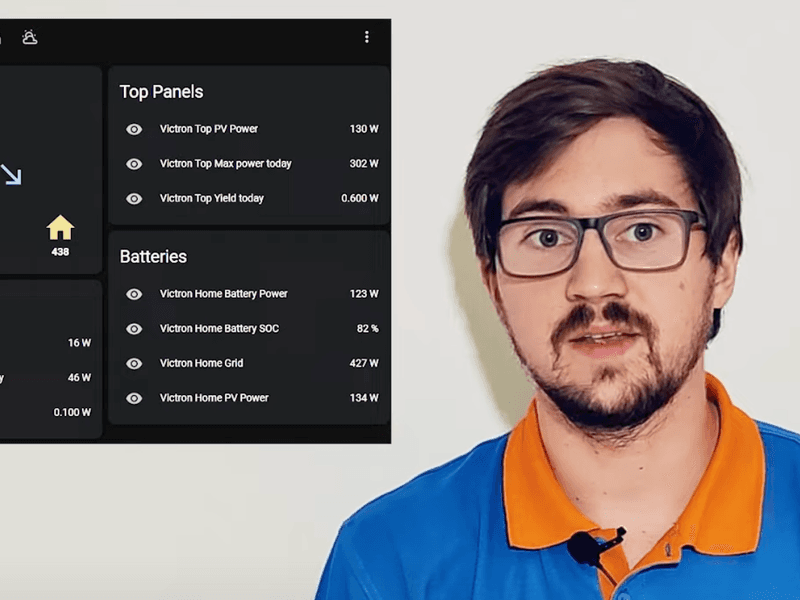Click eye icon for Victron Top Yield today

point(134,198)
